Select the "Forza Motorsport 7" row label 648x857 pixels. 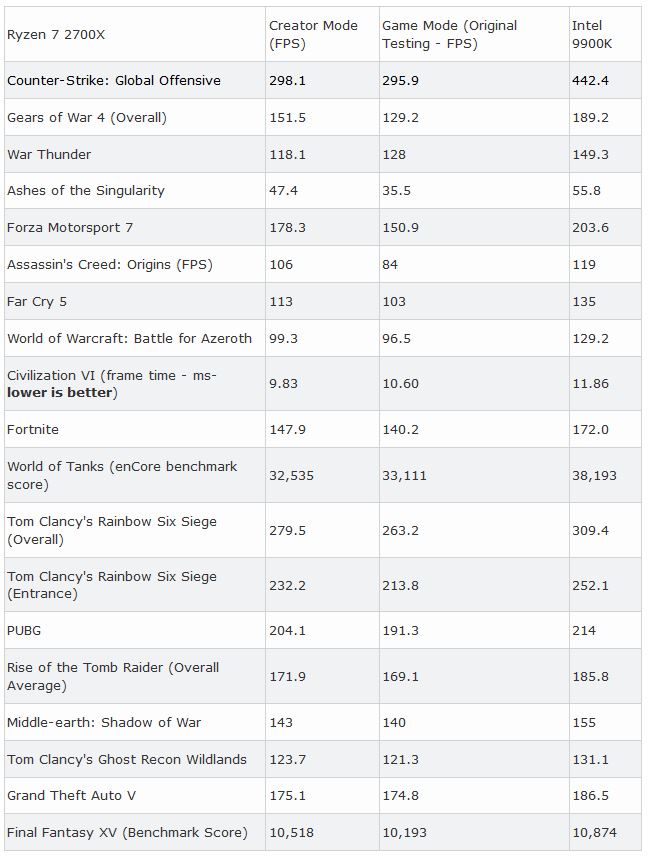[70, 227]
